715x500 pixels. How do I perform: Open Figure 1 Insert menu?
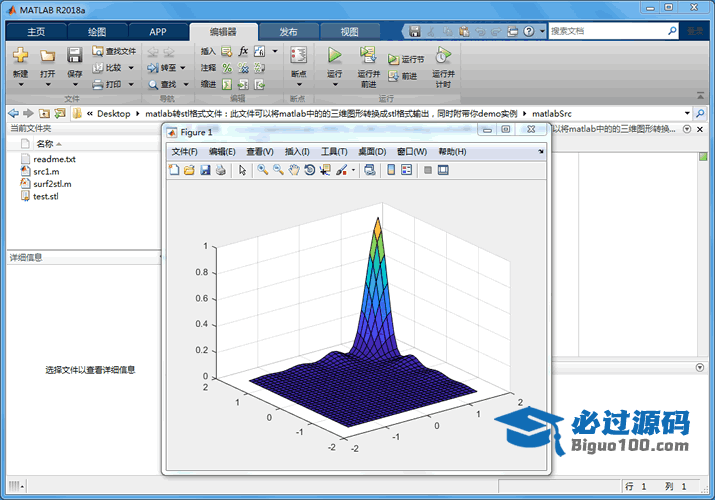pyautogui.click(x=297, y=152)
